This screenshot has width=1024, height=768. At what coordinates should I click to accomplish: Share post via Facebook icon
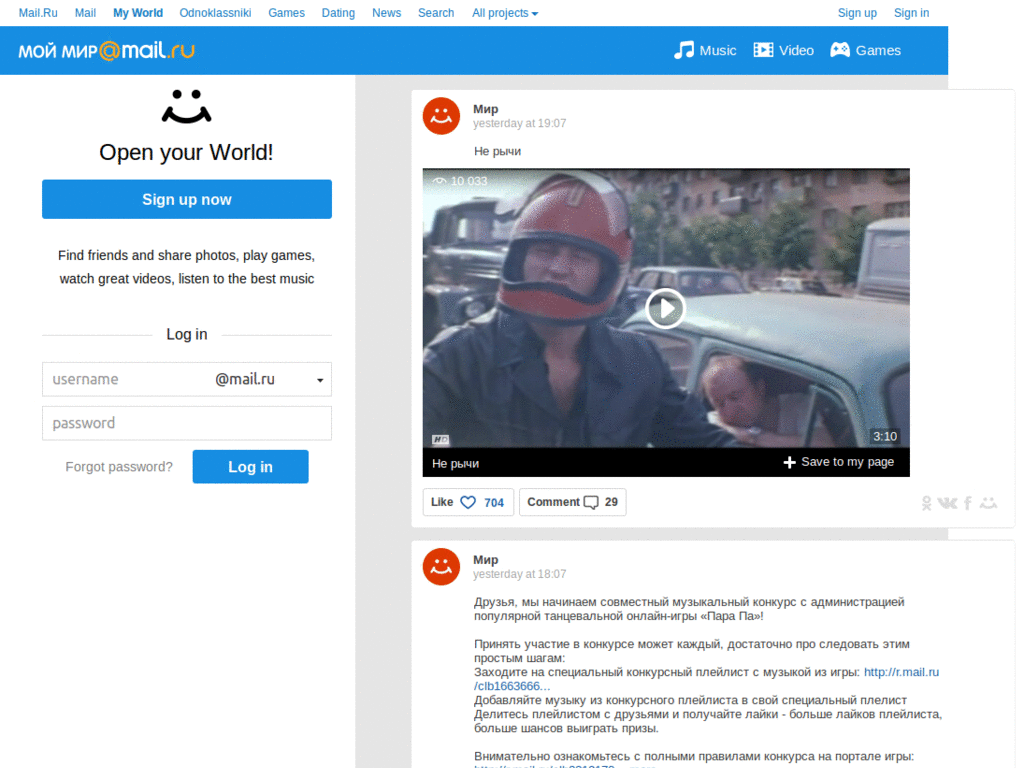pos(968,503)
